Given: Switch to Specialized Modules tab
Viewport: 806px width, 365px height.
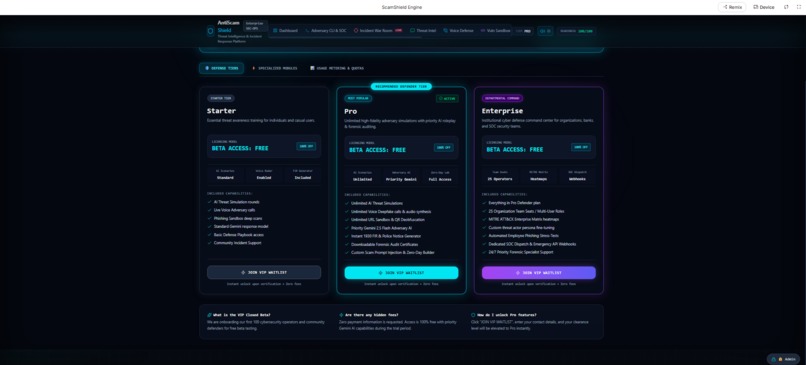Looking at the screenshot, I should tap(274, 68).
